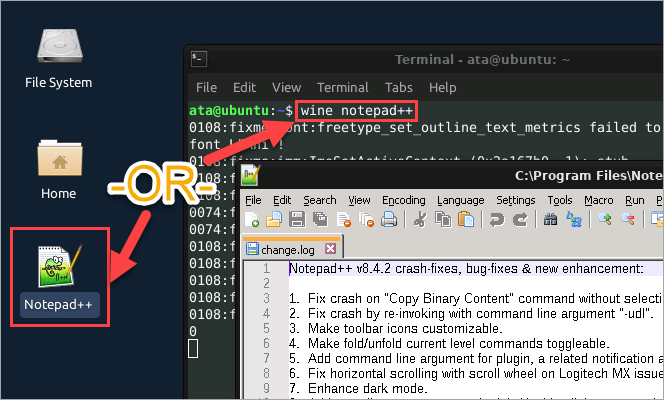Open the Notepad++ Tools menu
Viewport: 664px width, 400px height.
[560, 200]
